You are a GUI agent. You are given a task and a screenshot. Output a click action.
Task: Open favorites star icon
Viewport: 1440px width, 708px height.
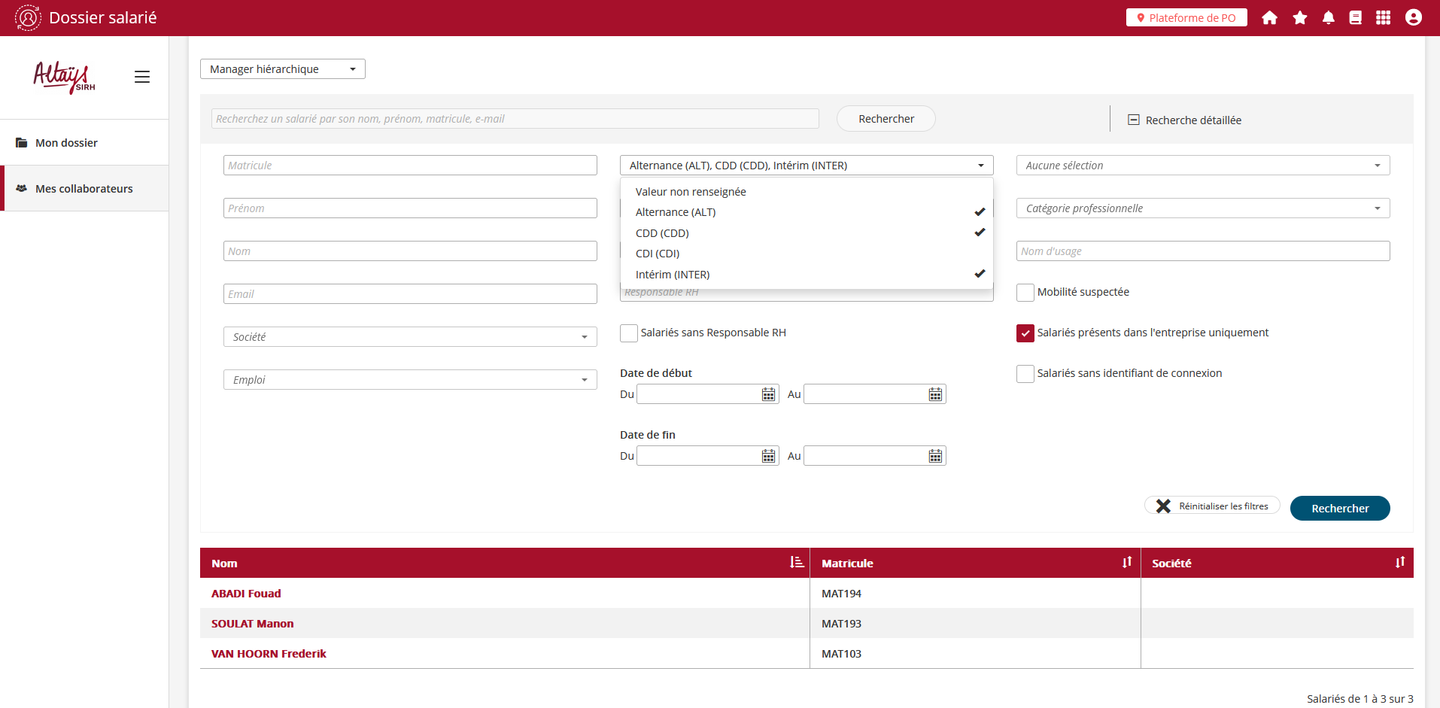tap(1299, 18)
